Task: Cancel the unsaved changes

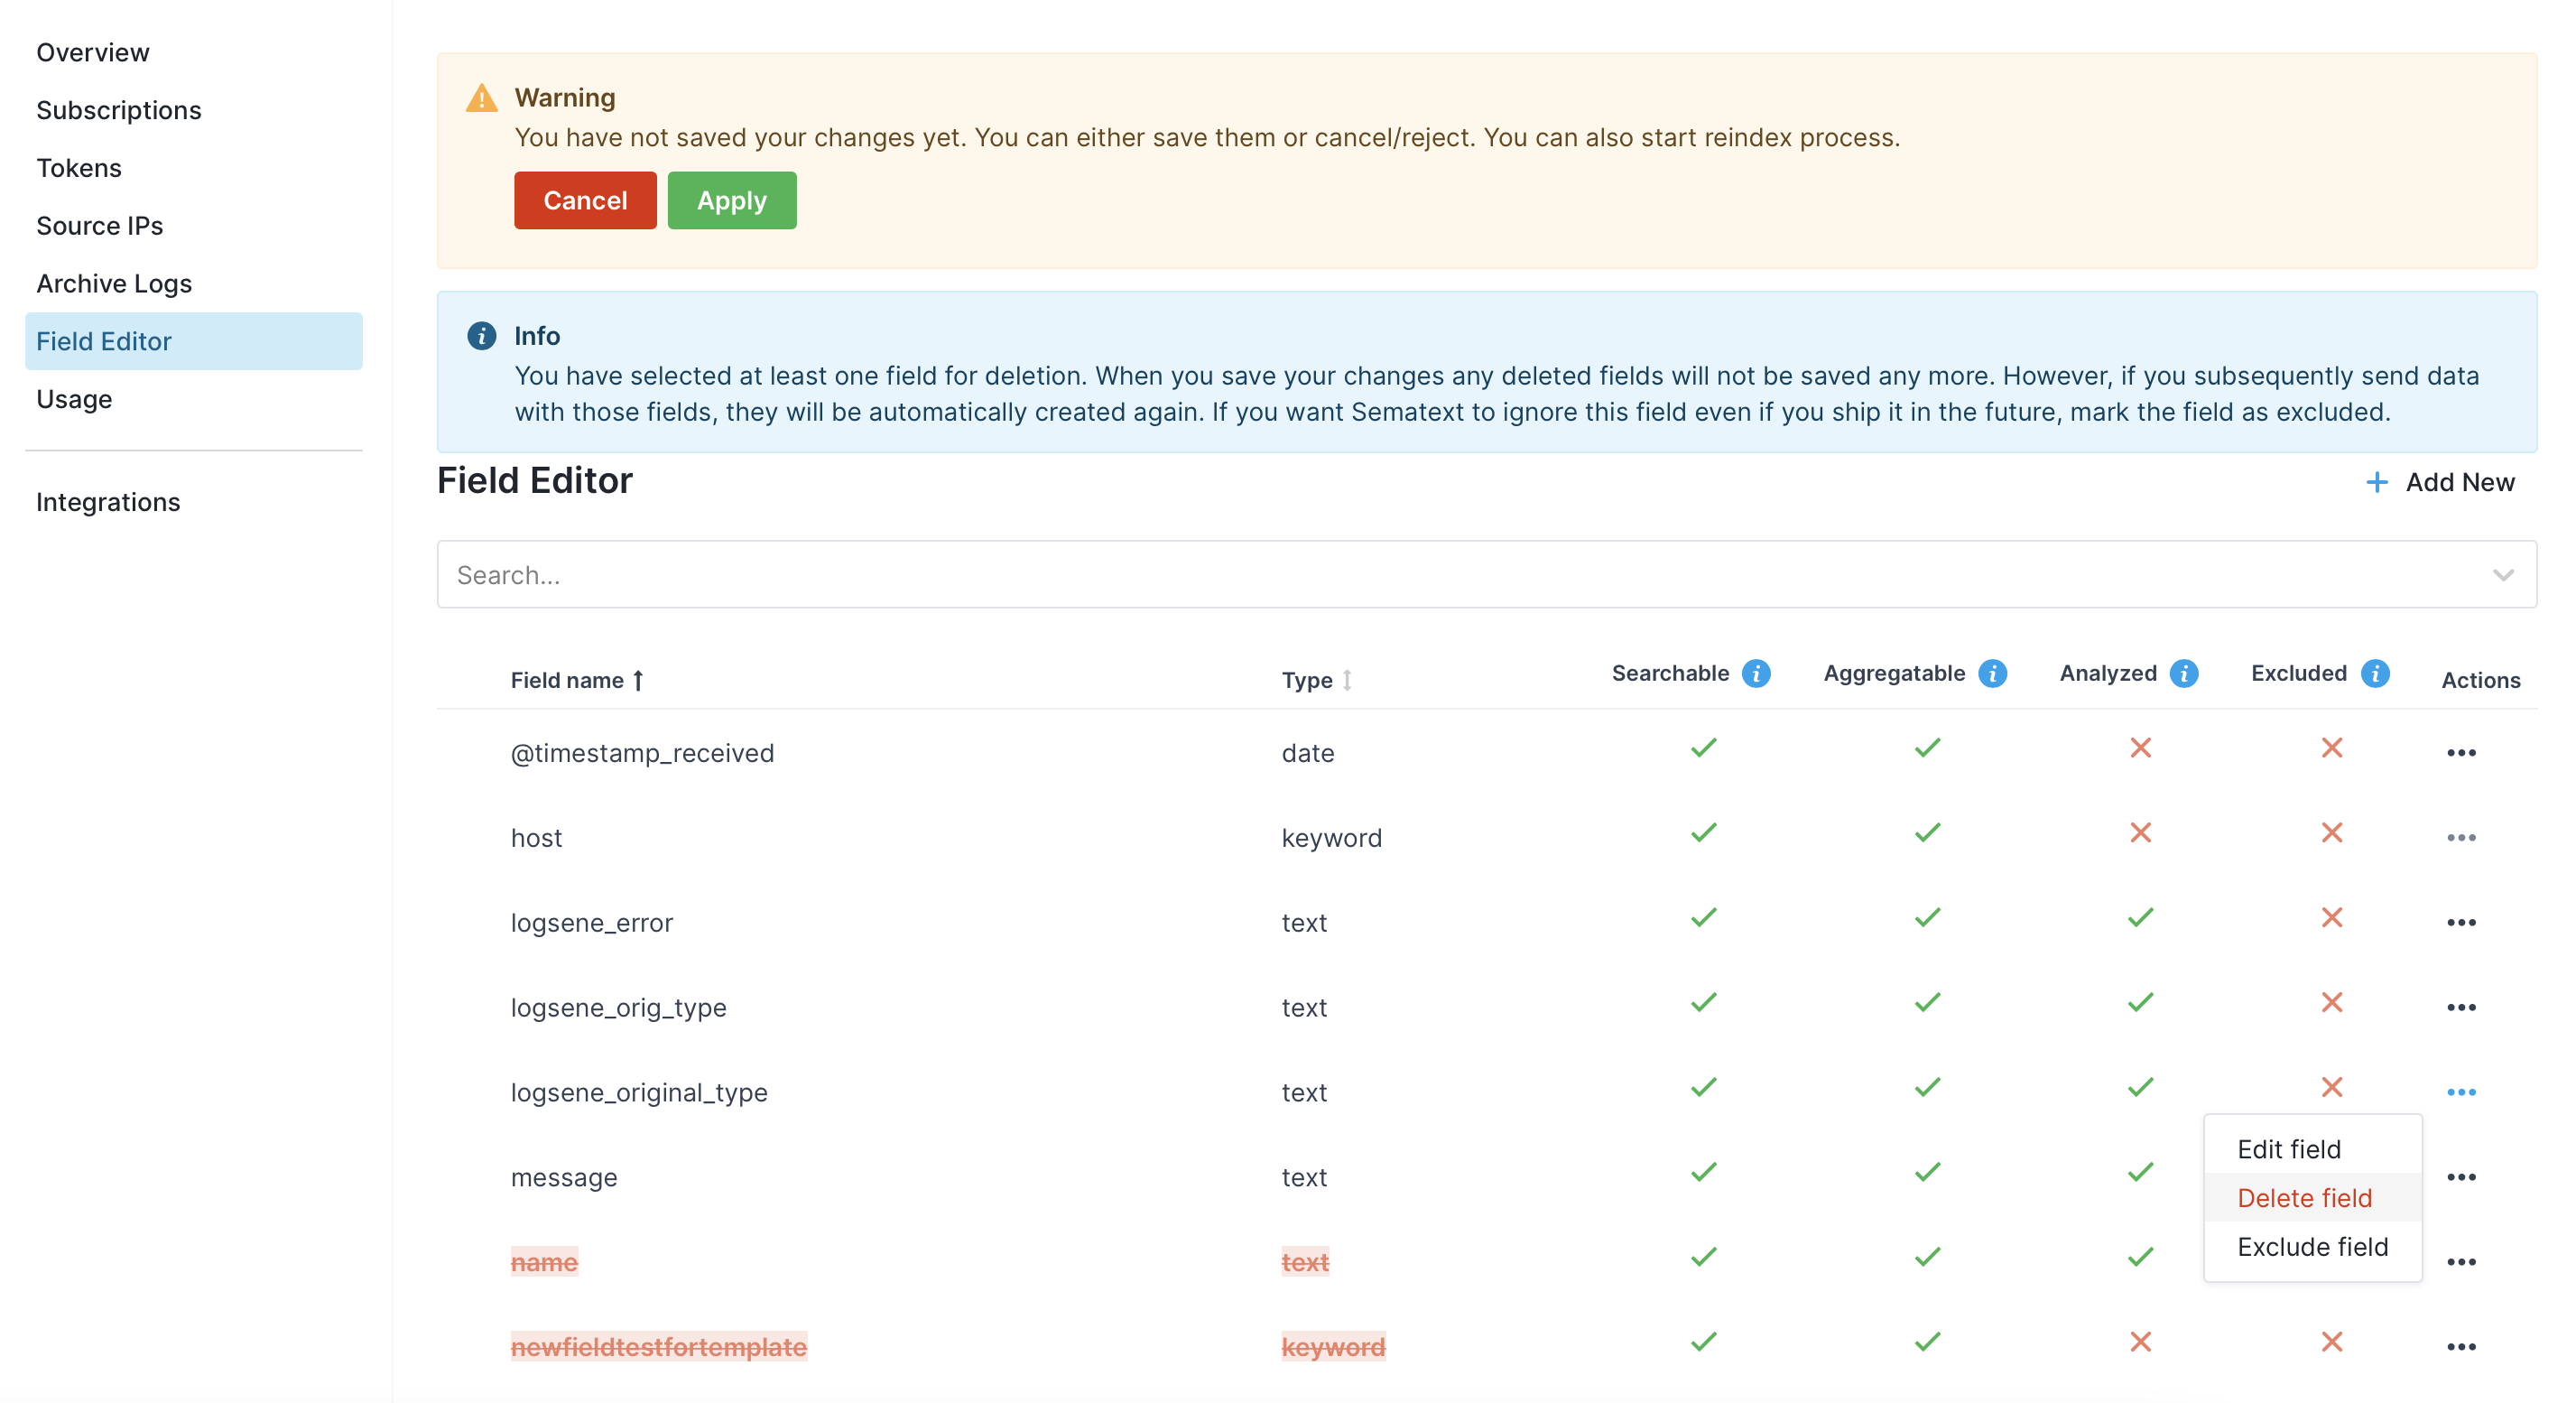Action: pos(585,200)
